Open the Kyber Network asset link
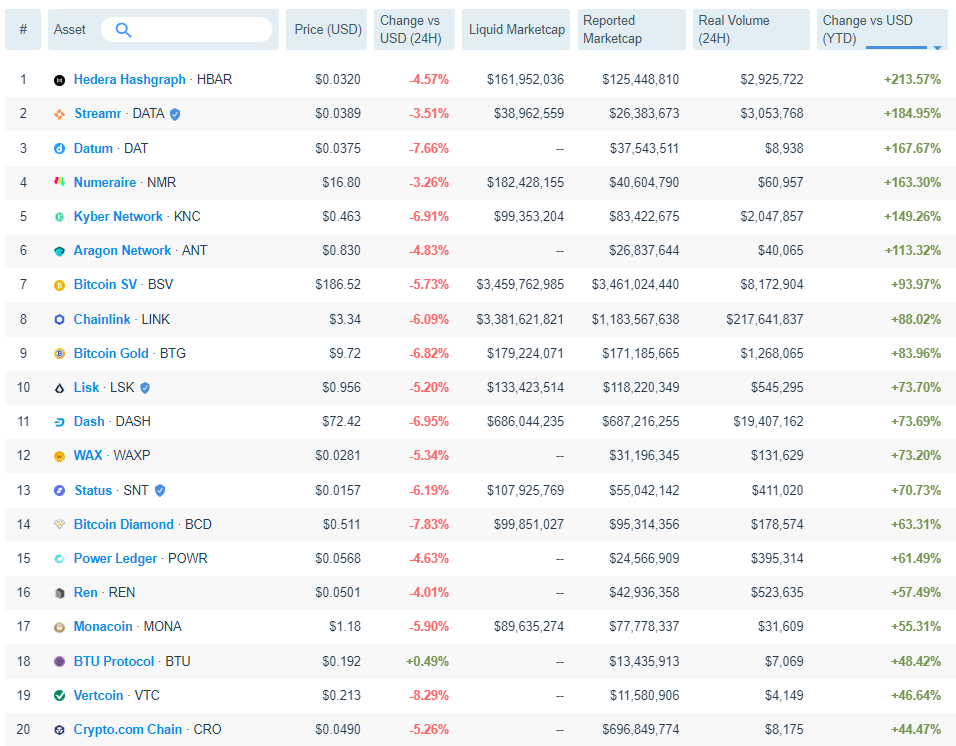 118,216
